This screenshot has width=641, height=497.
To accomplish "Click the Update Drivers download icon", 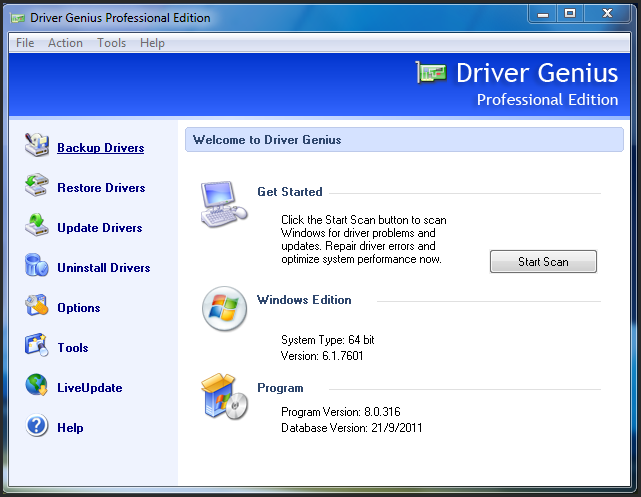I will tap(36, 225).
